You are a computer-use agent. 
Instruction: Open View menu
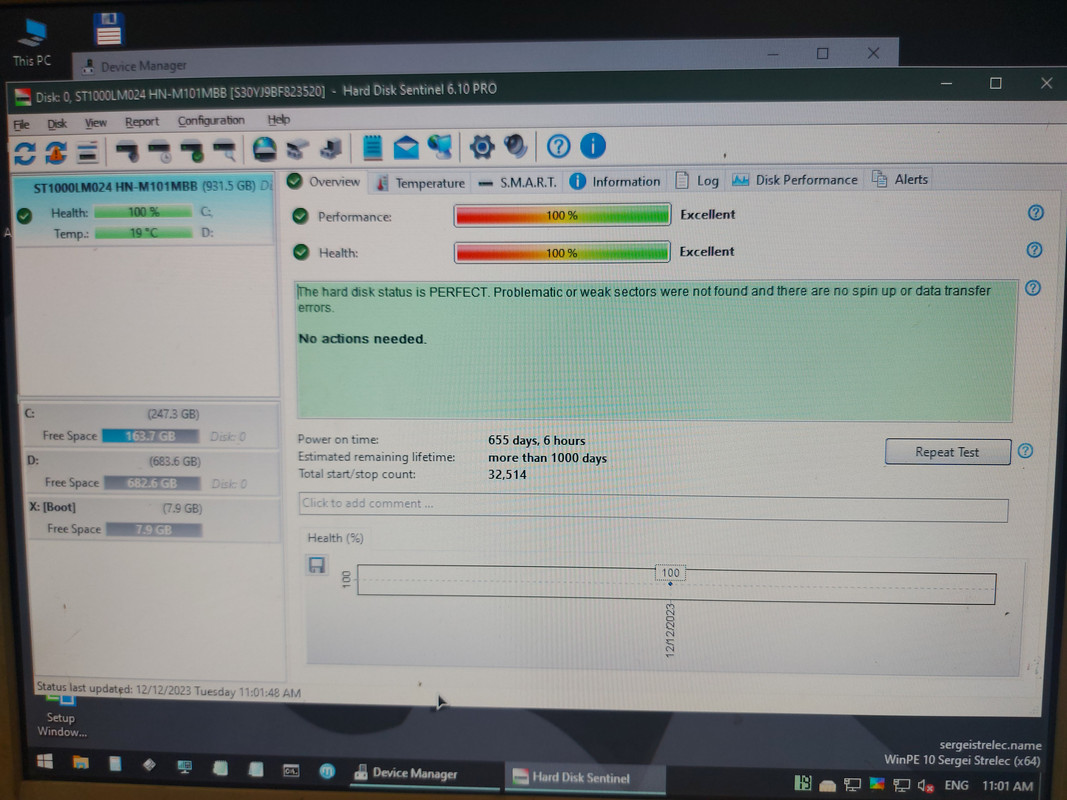95,122
